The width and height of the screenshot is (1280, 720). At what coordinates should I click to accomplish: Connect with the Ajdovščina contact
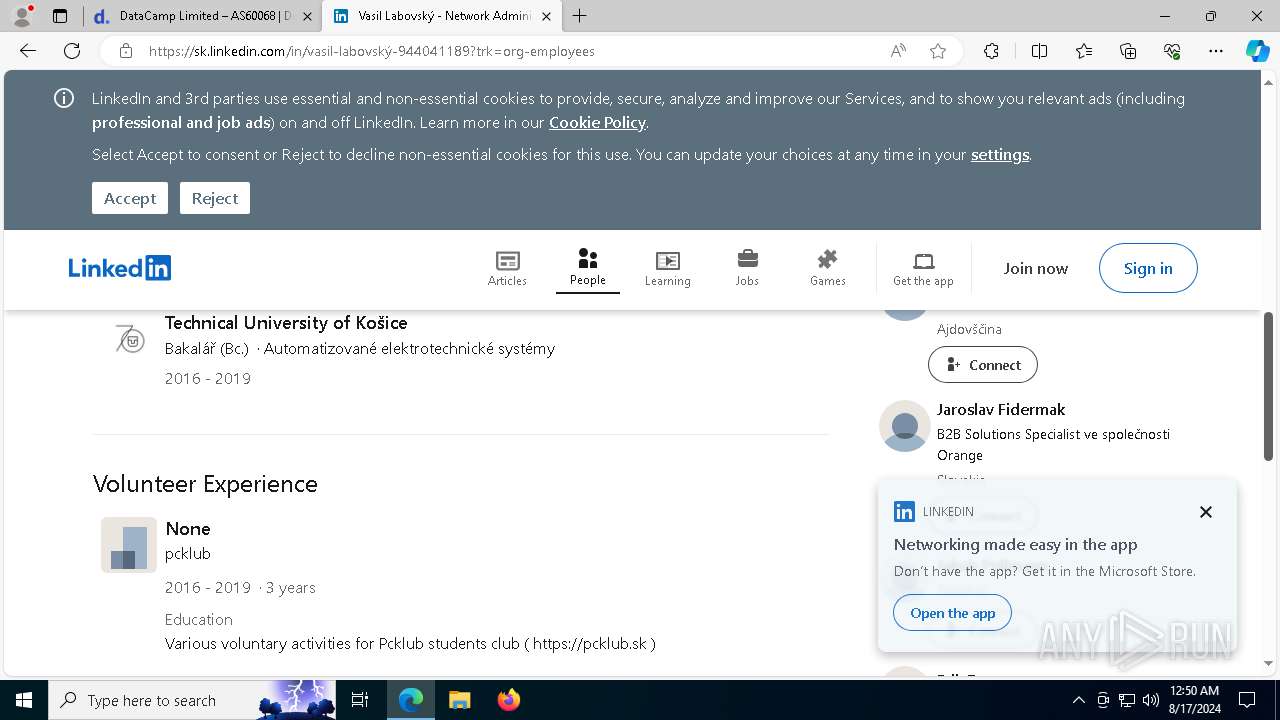click(983, 365)
